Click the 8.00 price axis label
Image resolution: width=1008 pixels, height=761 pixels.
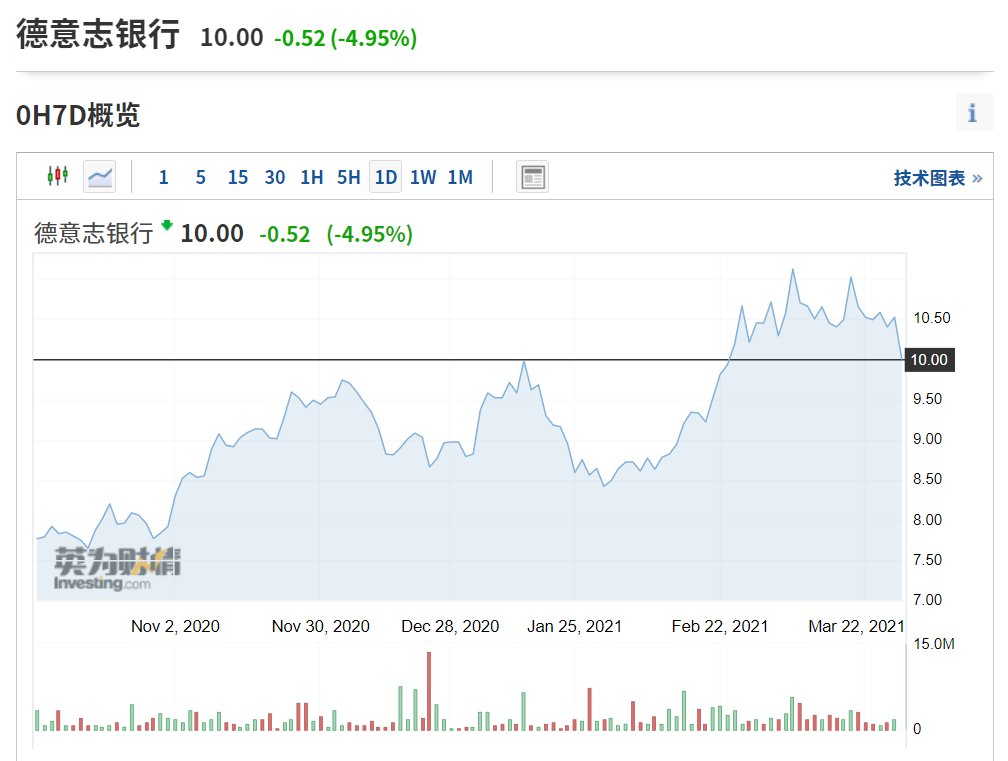(x=927, y=520)
